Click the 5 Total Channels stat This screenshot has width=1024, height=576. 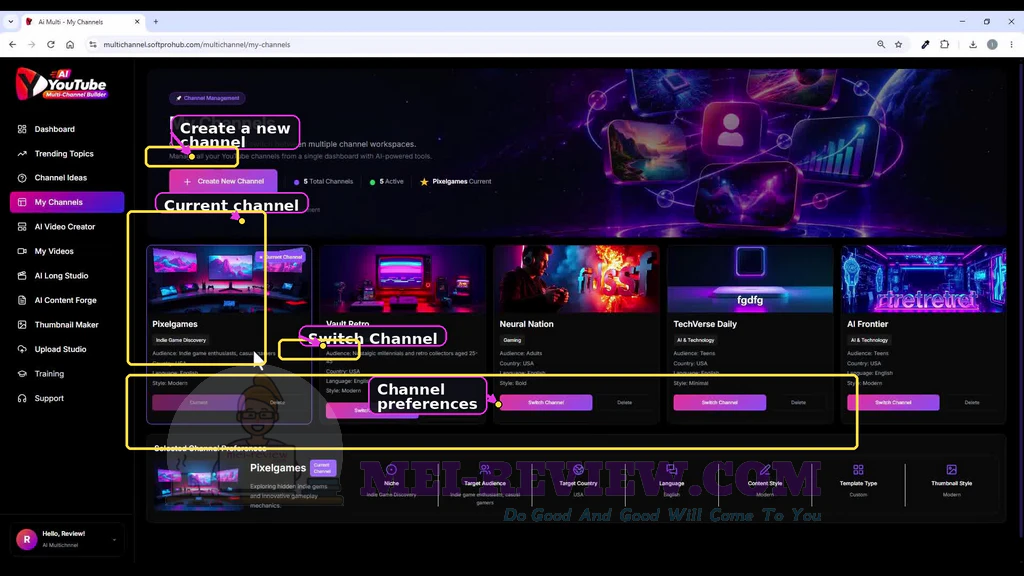pos(323,182)
